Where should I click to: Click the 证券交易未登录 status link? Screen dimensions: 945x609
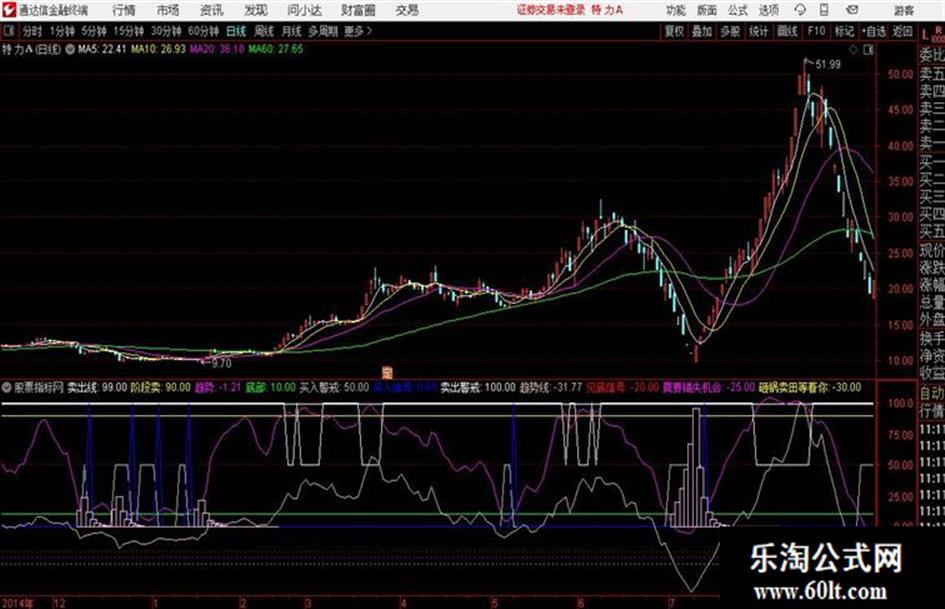pyautogui.click(x=551, y=10)
